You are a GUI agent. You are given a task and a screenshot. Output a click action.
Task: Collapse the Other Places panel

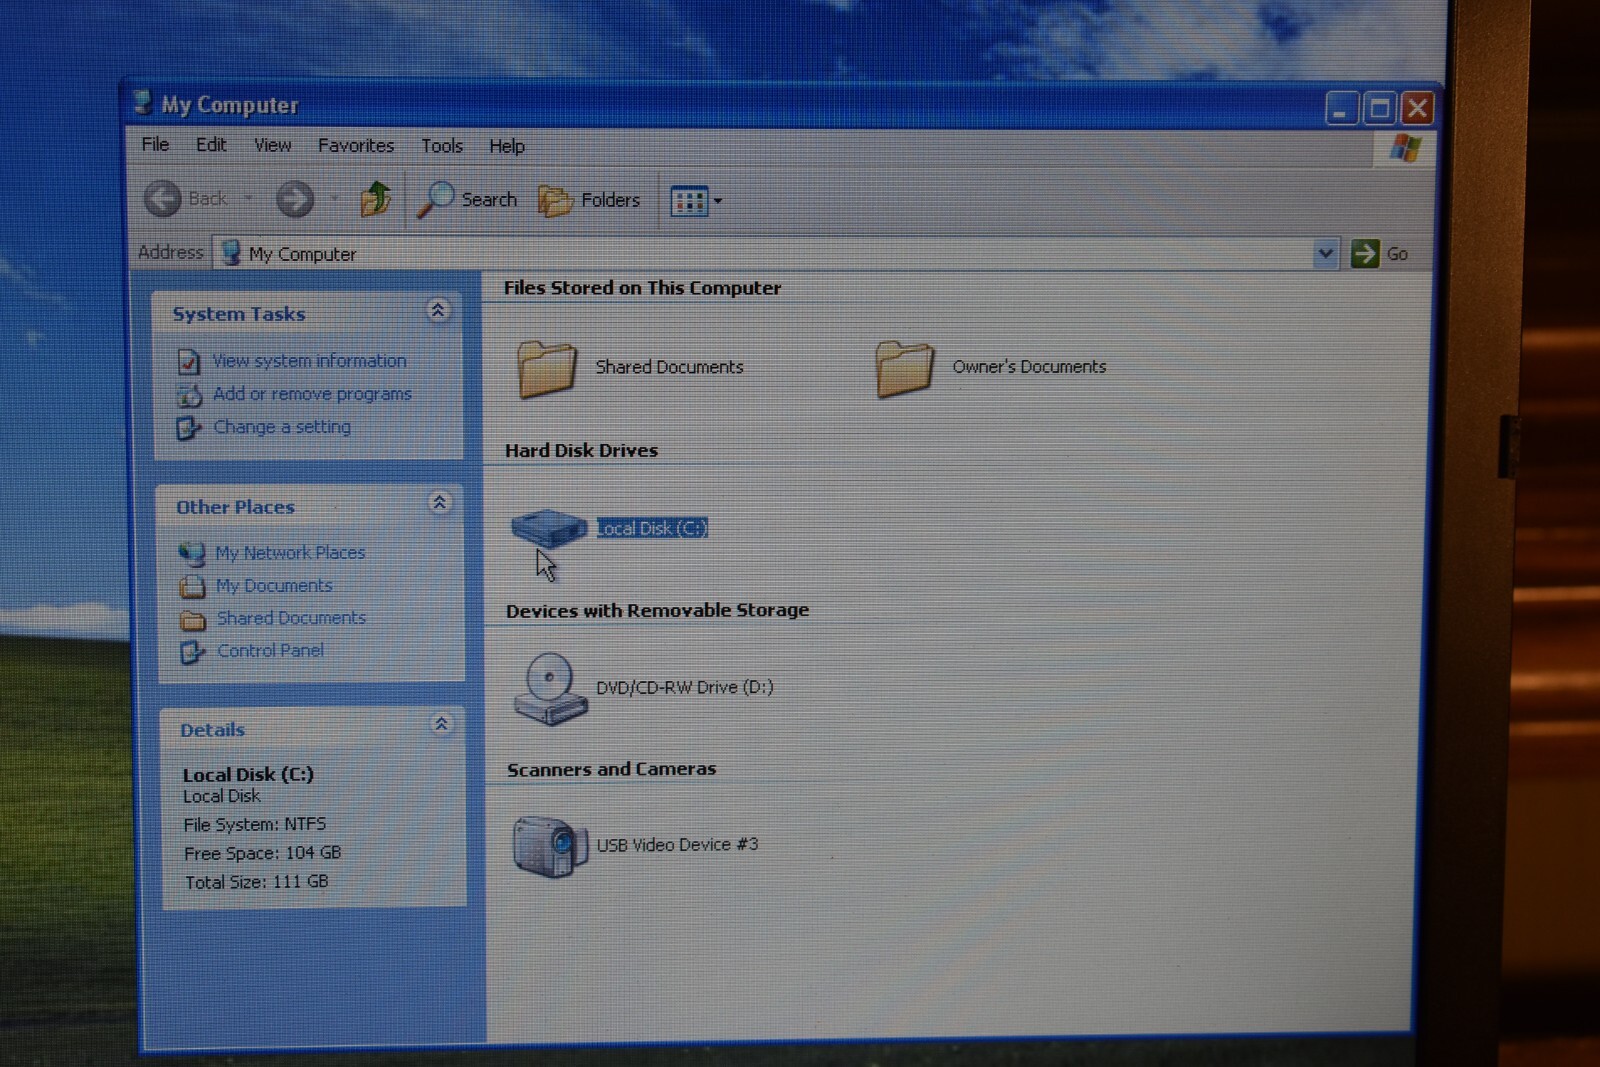tap(439, 502)
